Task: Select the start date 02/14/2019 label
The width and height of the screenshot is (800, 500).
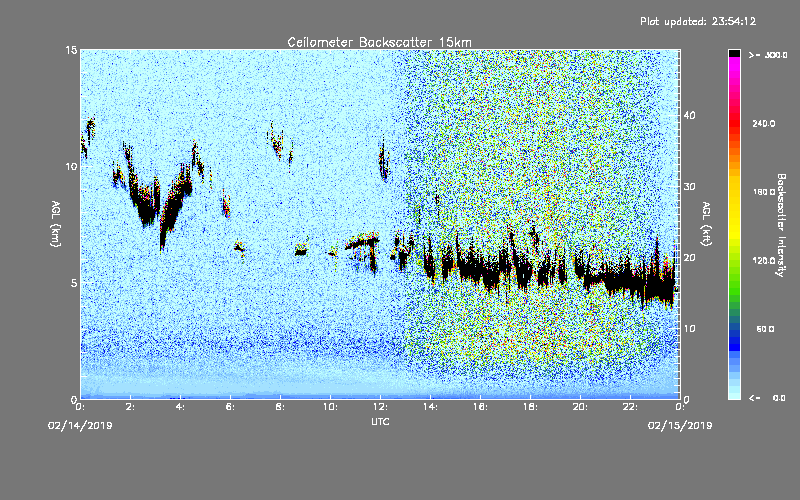Action: 80,426
